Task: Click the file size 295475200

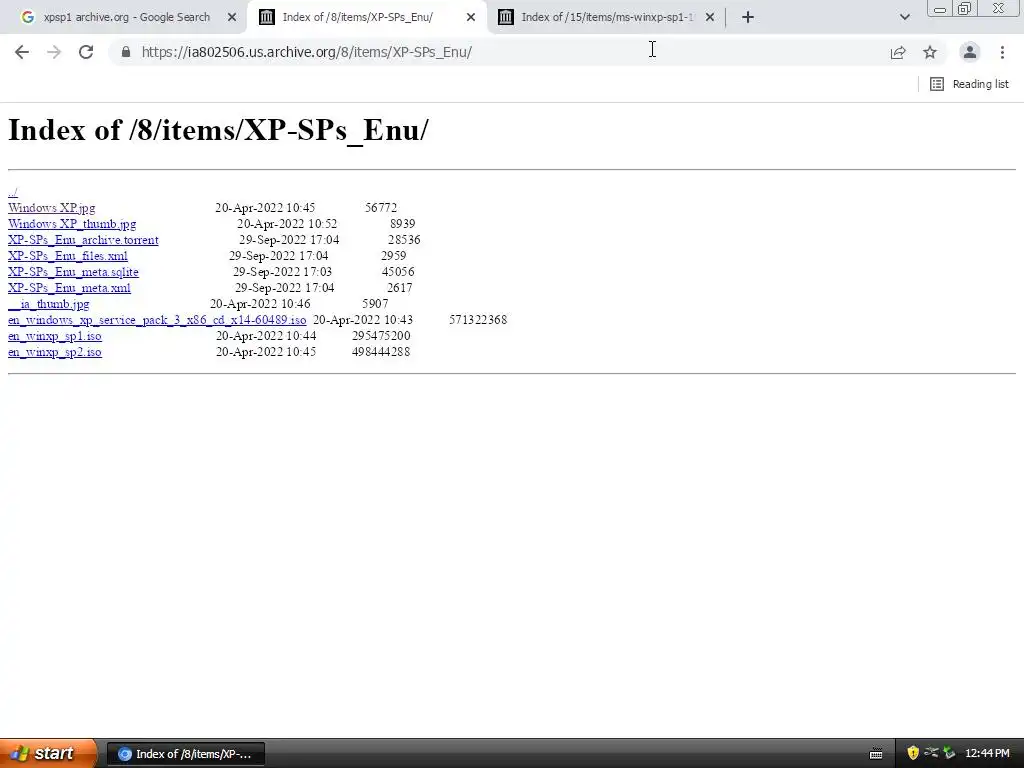Action: 381,336
